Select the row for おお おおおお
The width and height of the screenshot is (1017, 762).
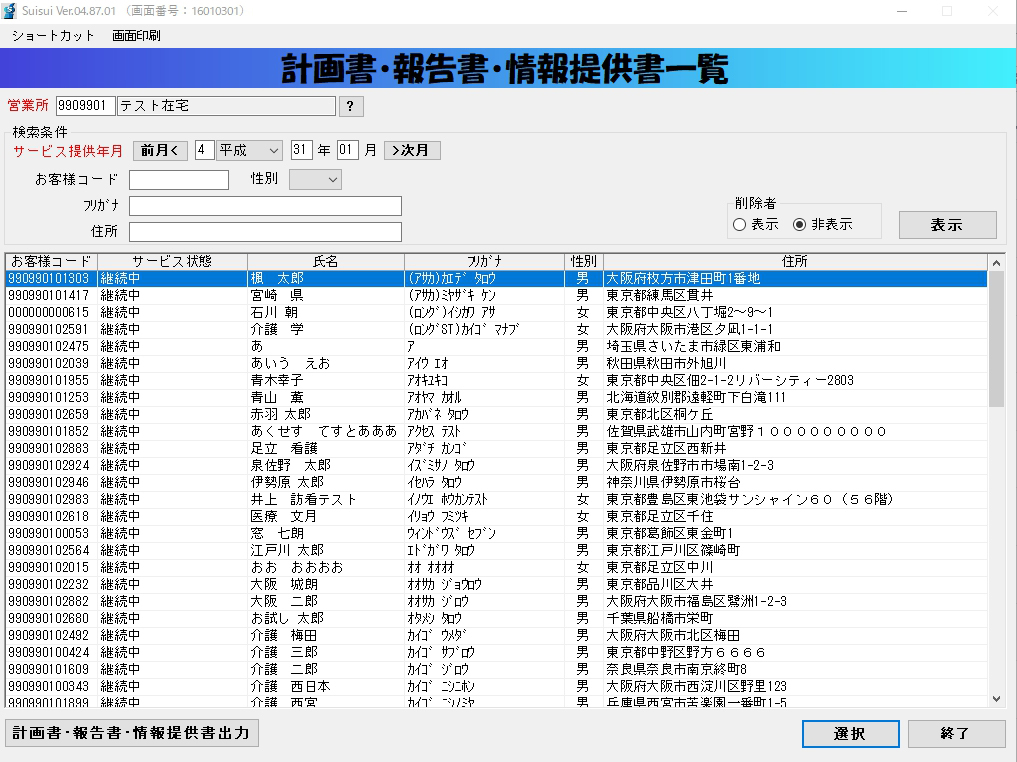click(496, 567)
